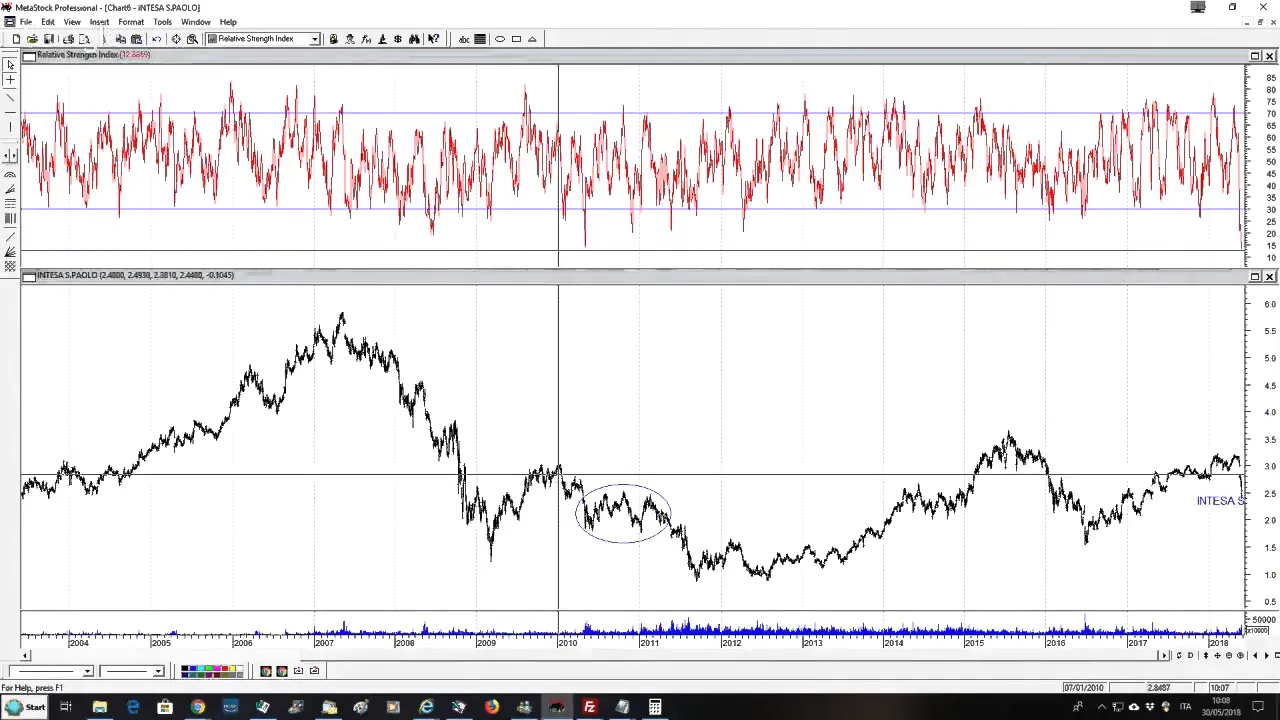This screenshot has height=720, width=1280.
Task: Pick the yellow color swatch in palette
Action: pyautogui.click(x=233, y=668)
